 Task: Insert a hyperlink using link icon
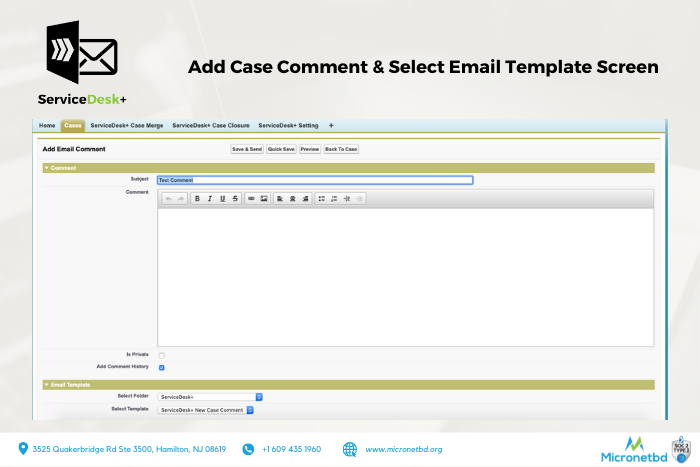click(x=252, y=198)
